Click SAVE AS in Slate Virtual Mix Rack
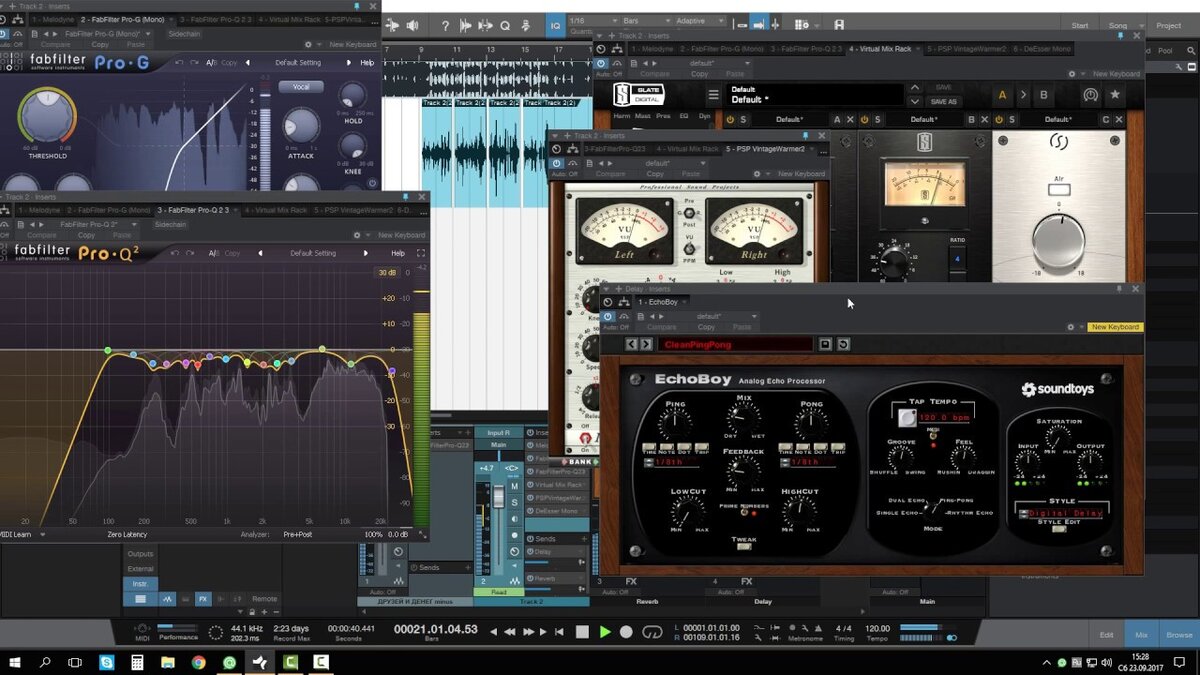 (x=943, y=102)
